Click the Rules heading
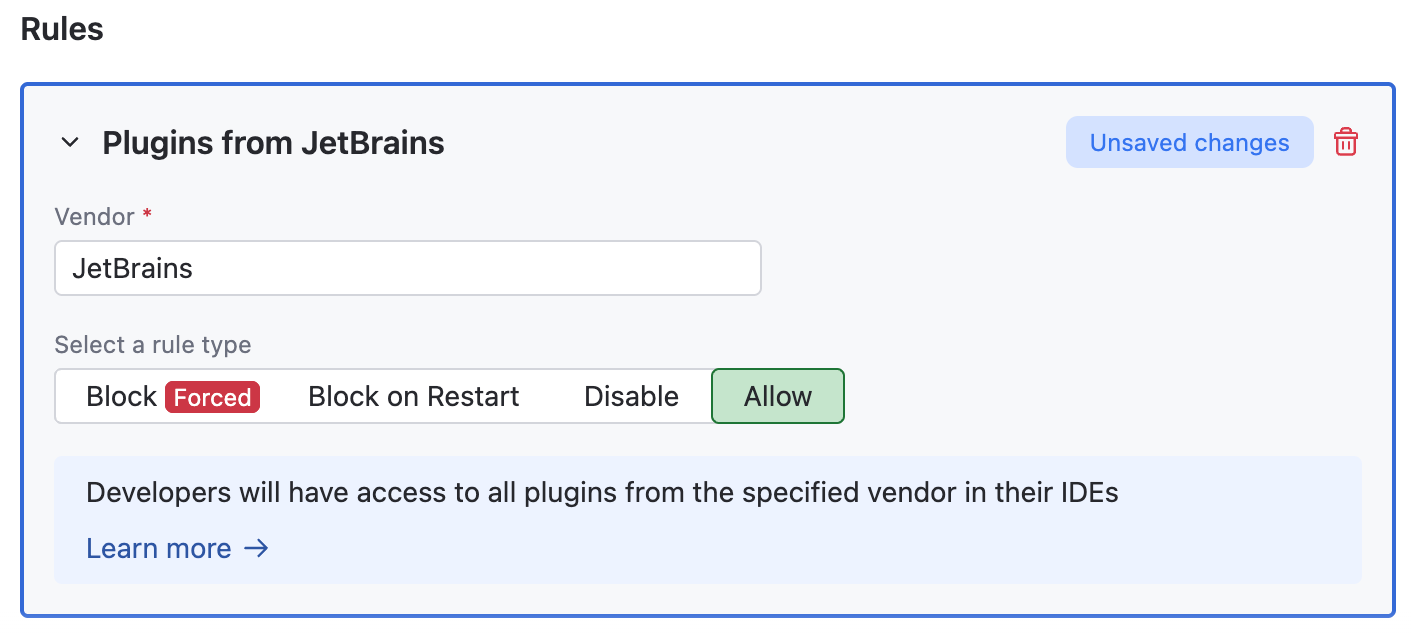 coord(61,29)
